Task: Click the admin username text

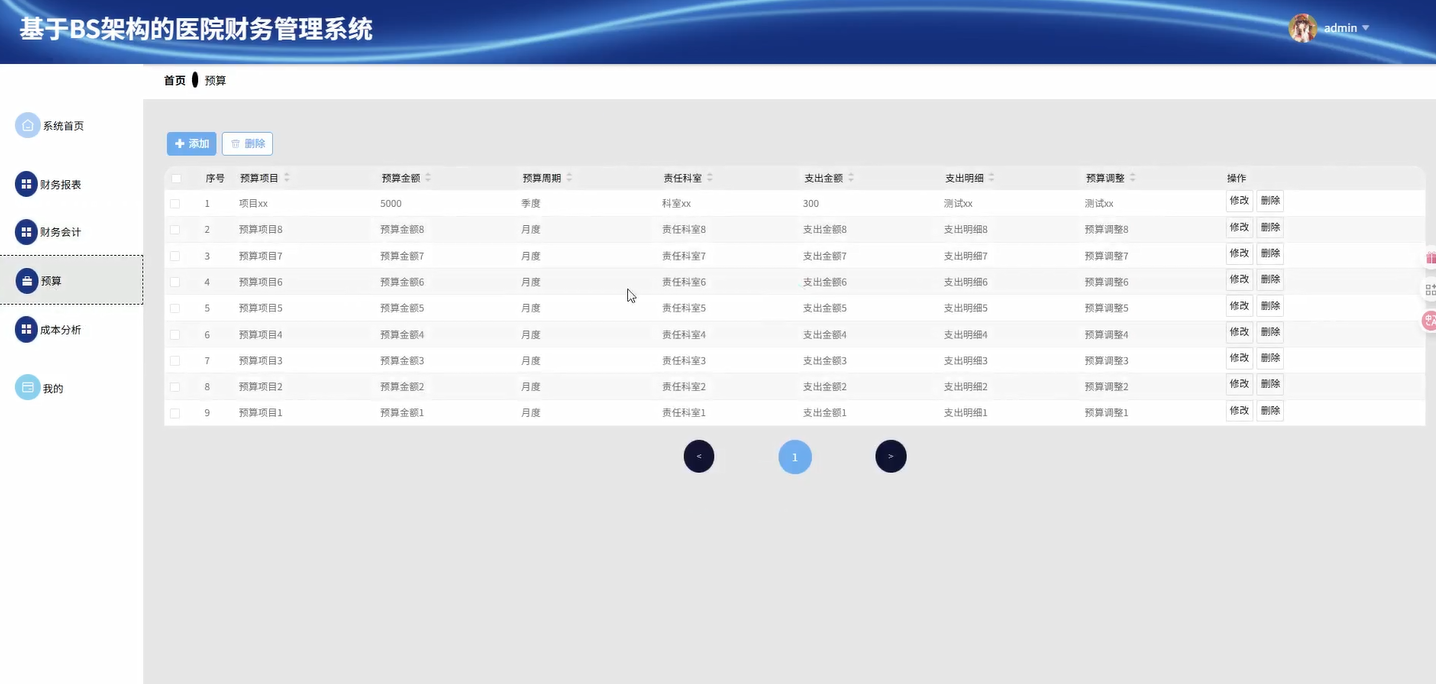Action: click(1340, 28)
